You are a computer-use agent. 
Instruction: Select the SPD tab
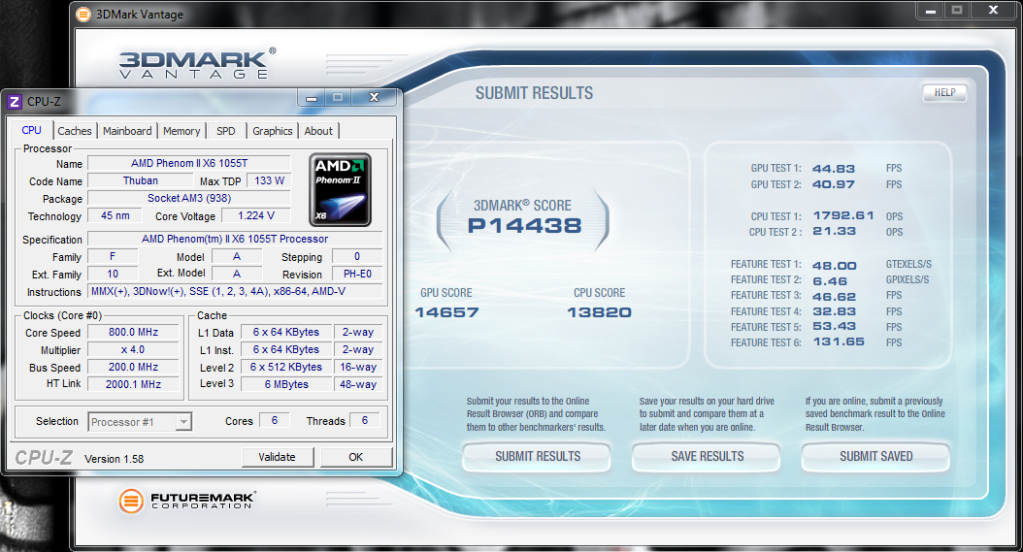(x=226, y=130)
